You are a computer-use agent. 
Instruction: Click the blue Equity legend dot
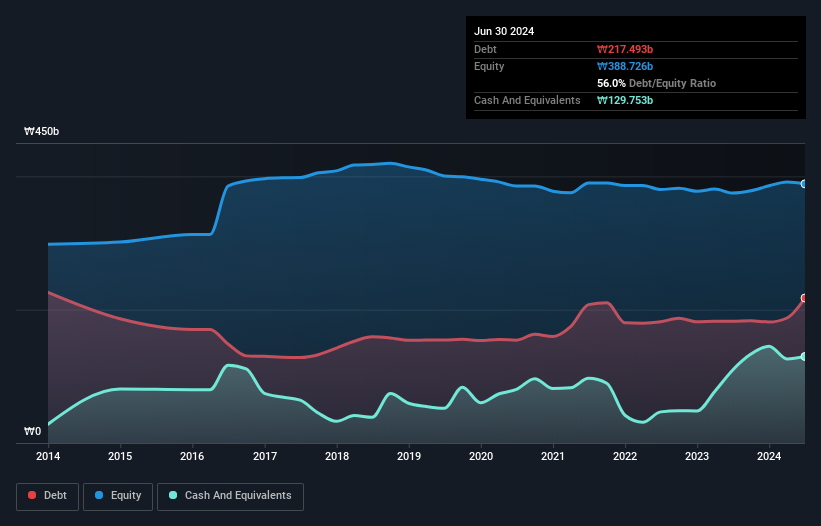[x=99, y=495]
